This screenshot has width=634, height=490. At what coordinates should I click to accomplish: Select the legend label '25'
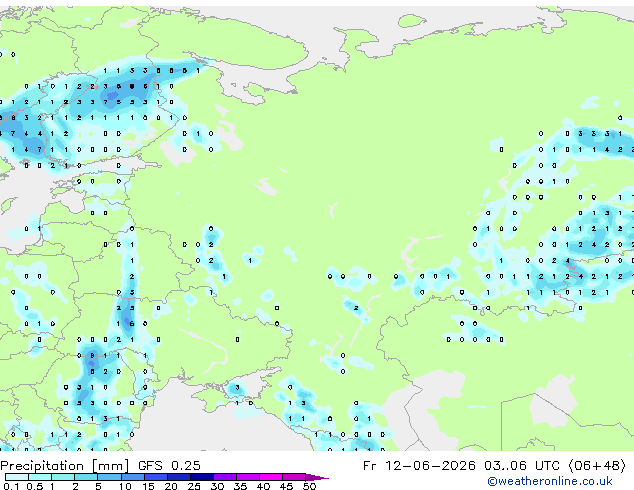pos(194,486)
